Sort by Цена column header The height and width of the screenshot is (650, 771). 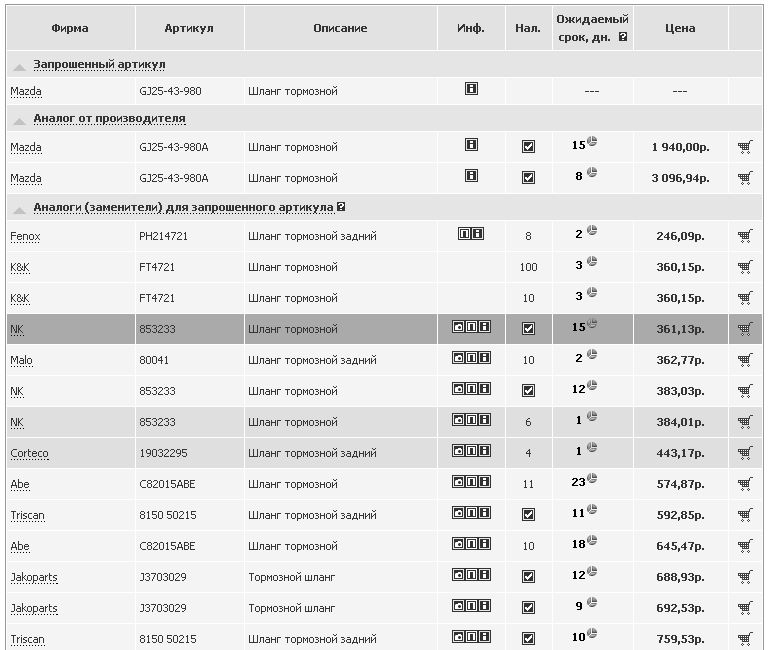click(680, 28)
